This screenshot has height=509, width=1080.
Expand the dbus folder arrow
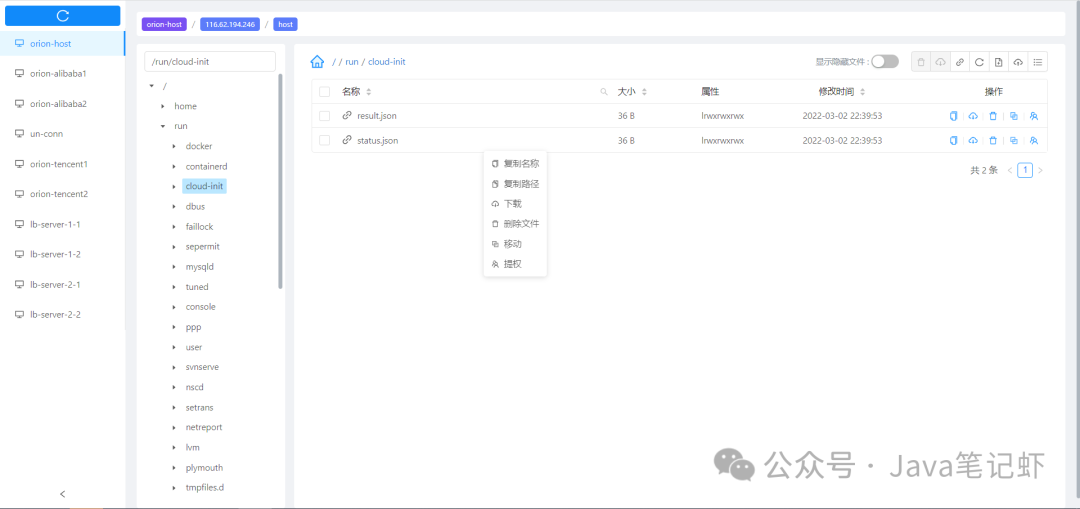(174, 207)
